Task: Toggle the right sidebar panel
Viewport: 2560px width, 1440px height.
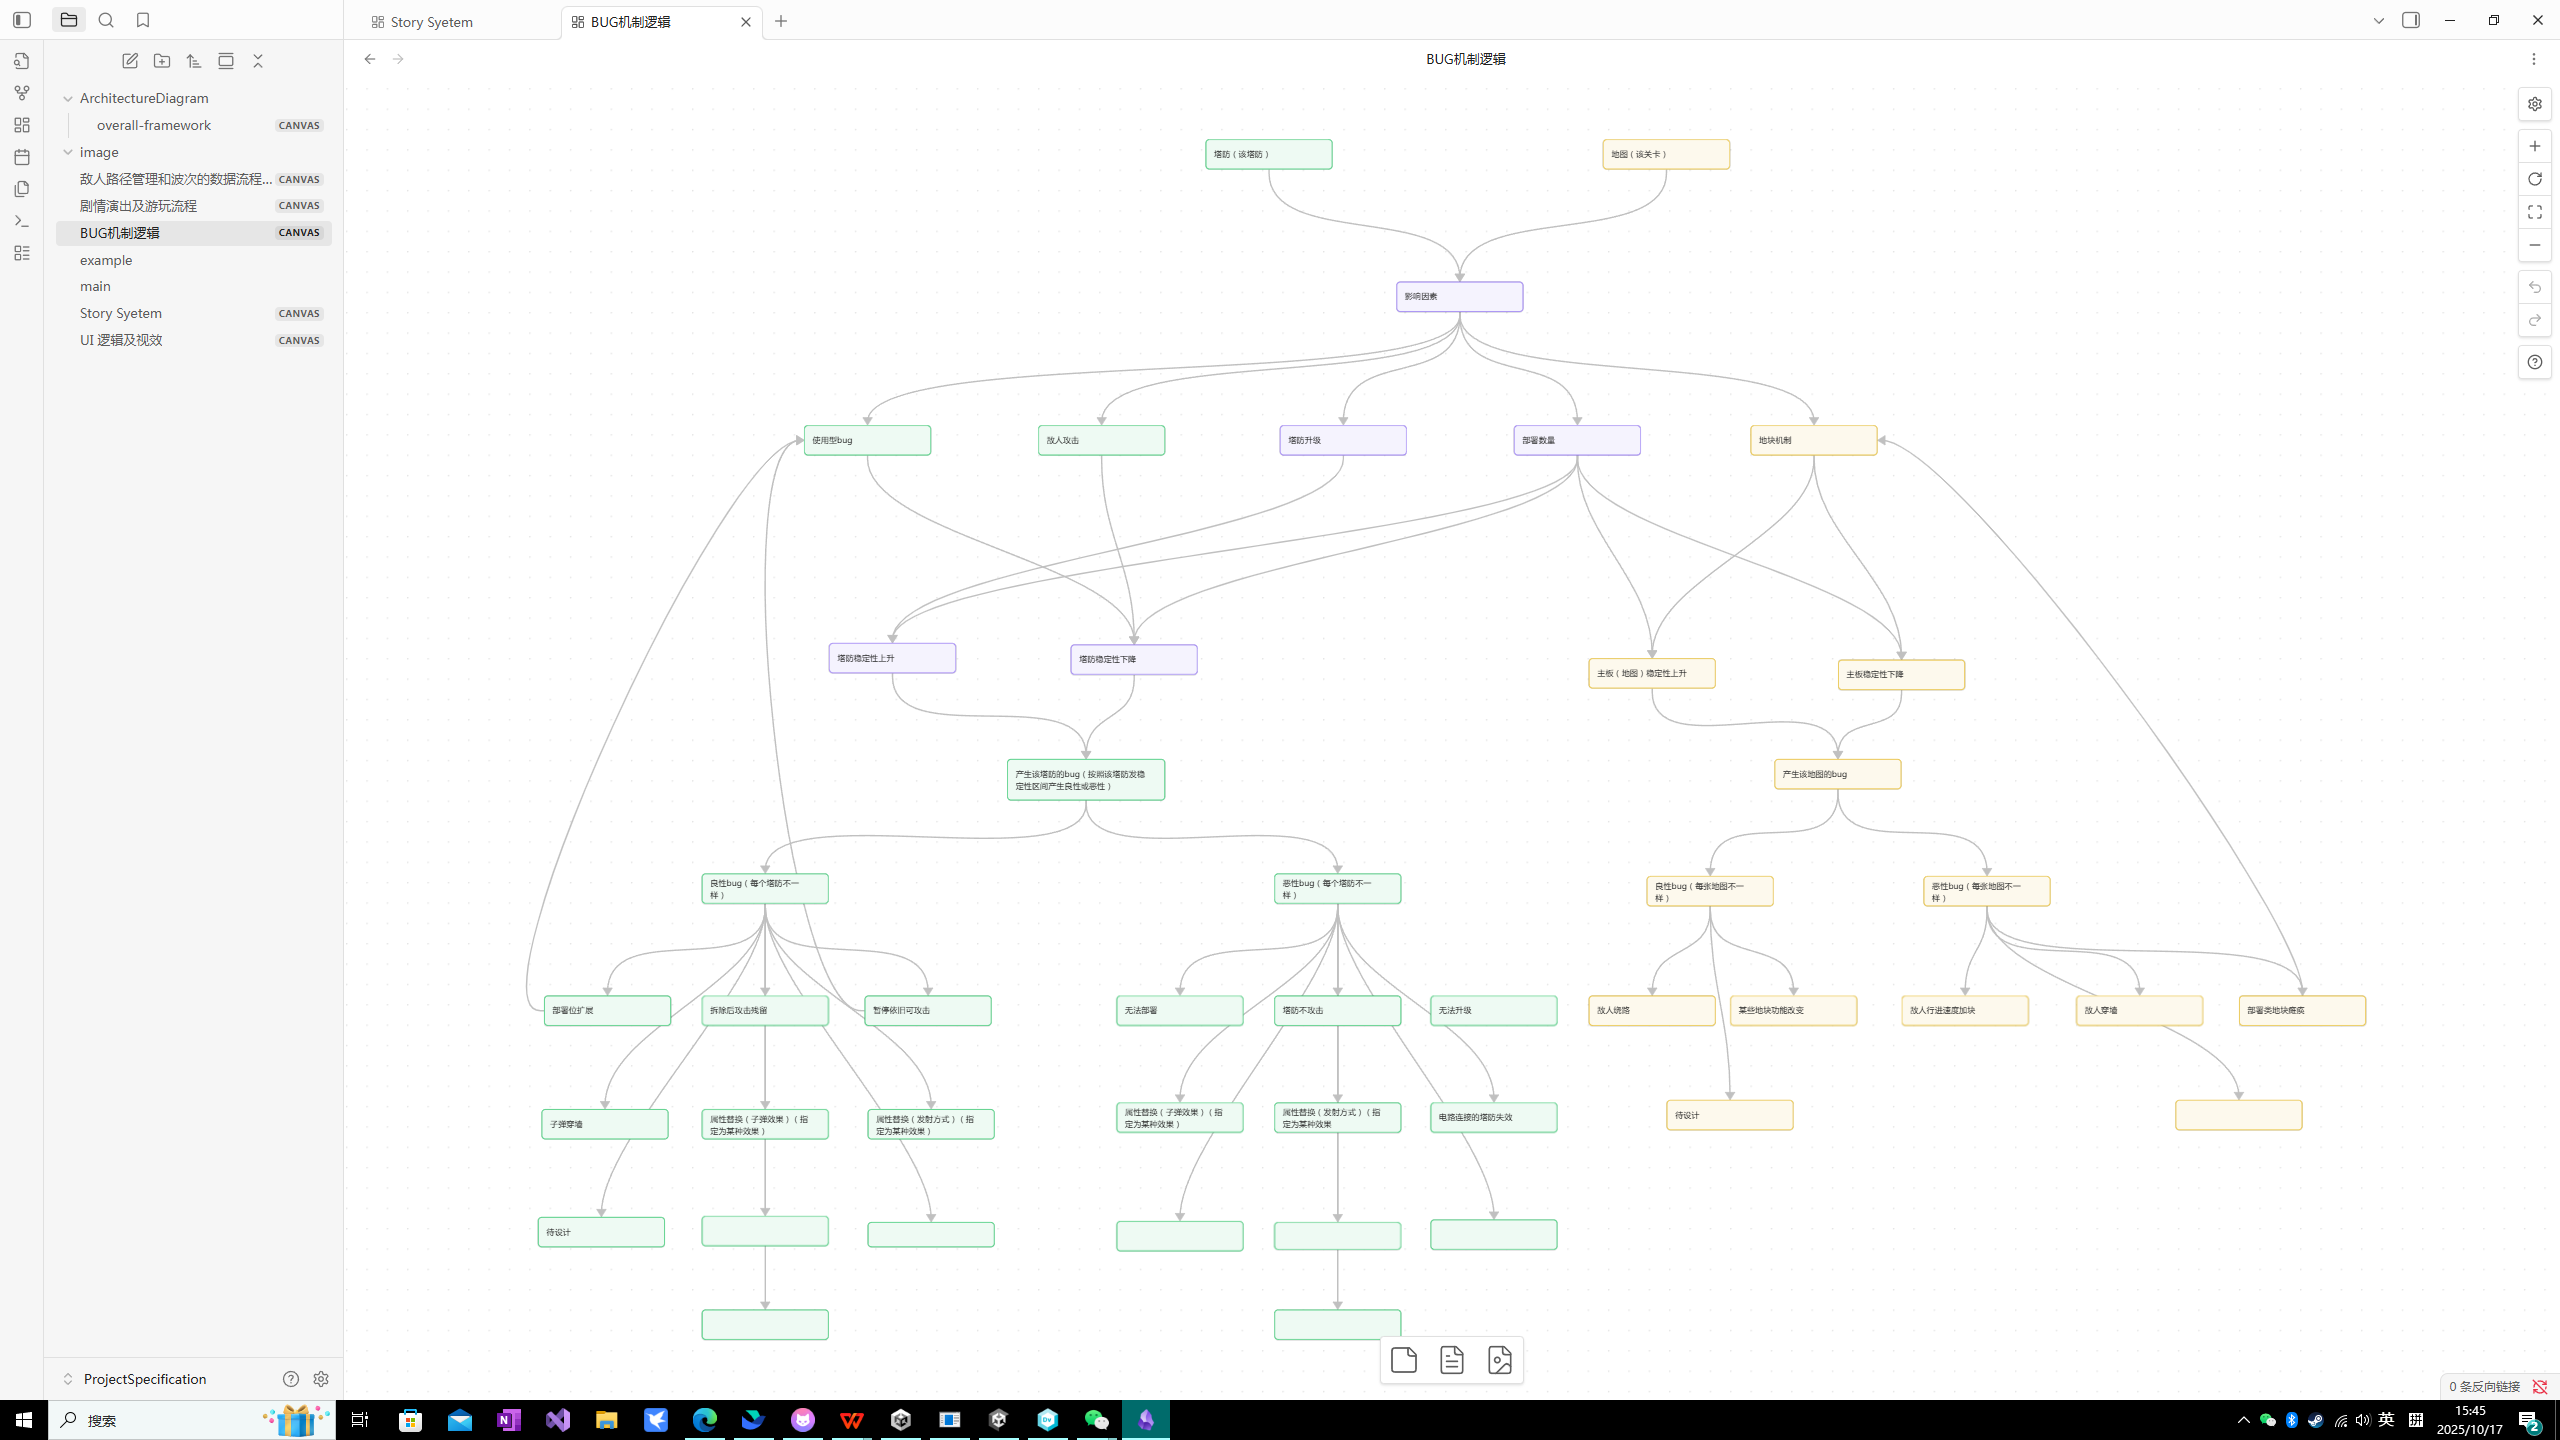Action: point(2411,20)
